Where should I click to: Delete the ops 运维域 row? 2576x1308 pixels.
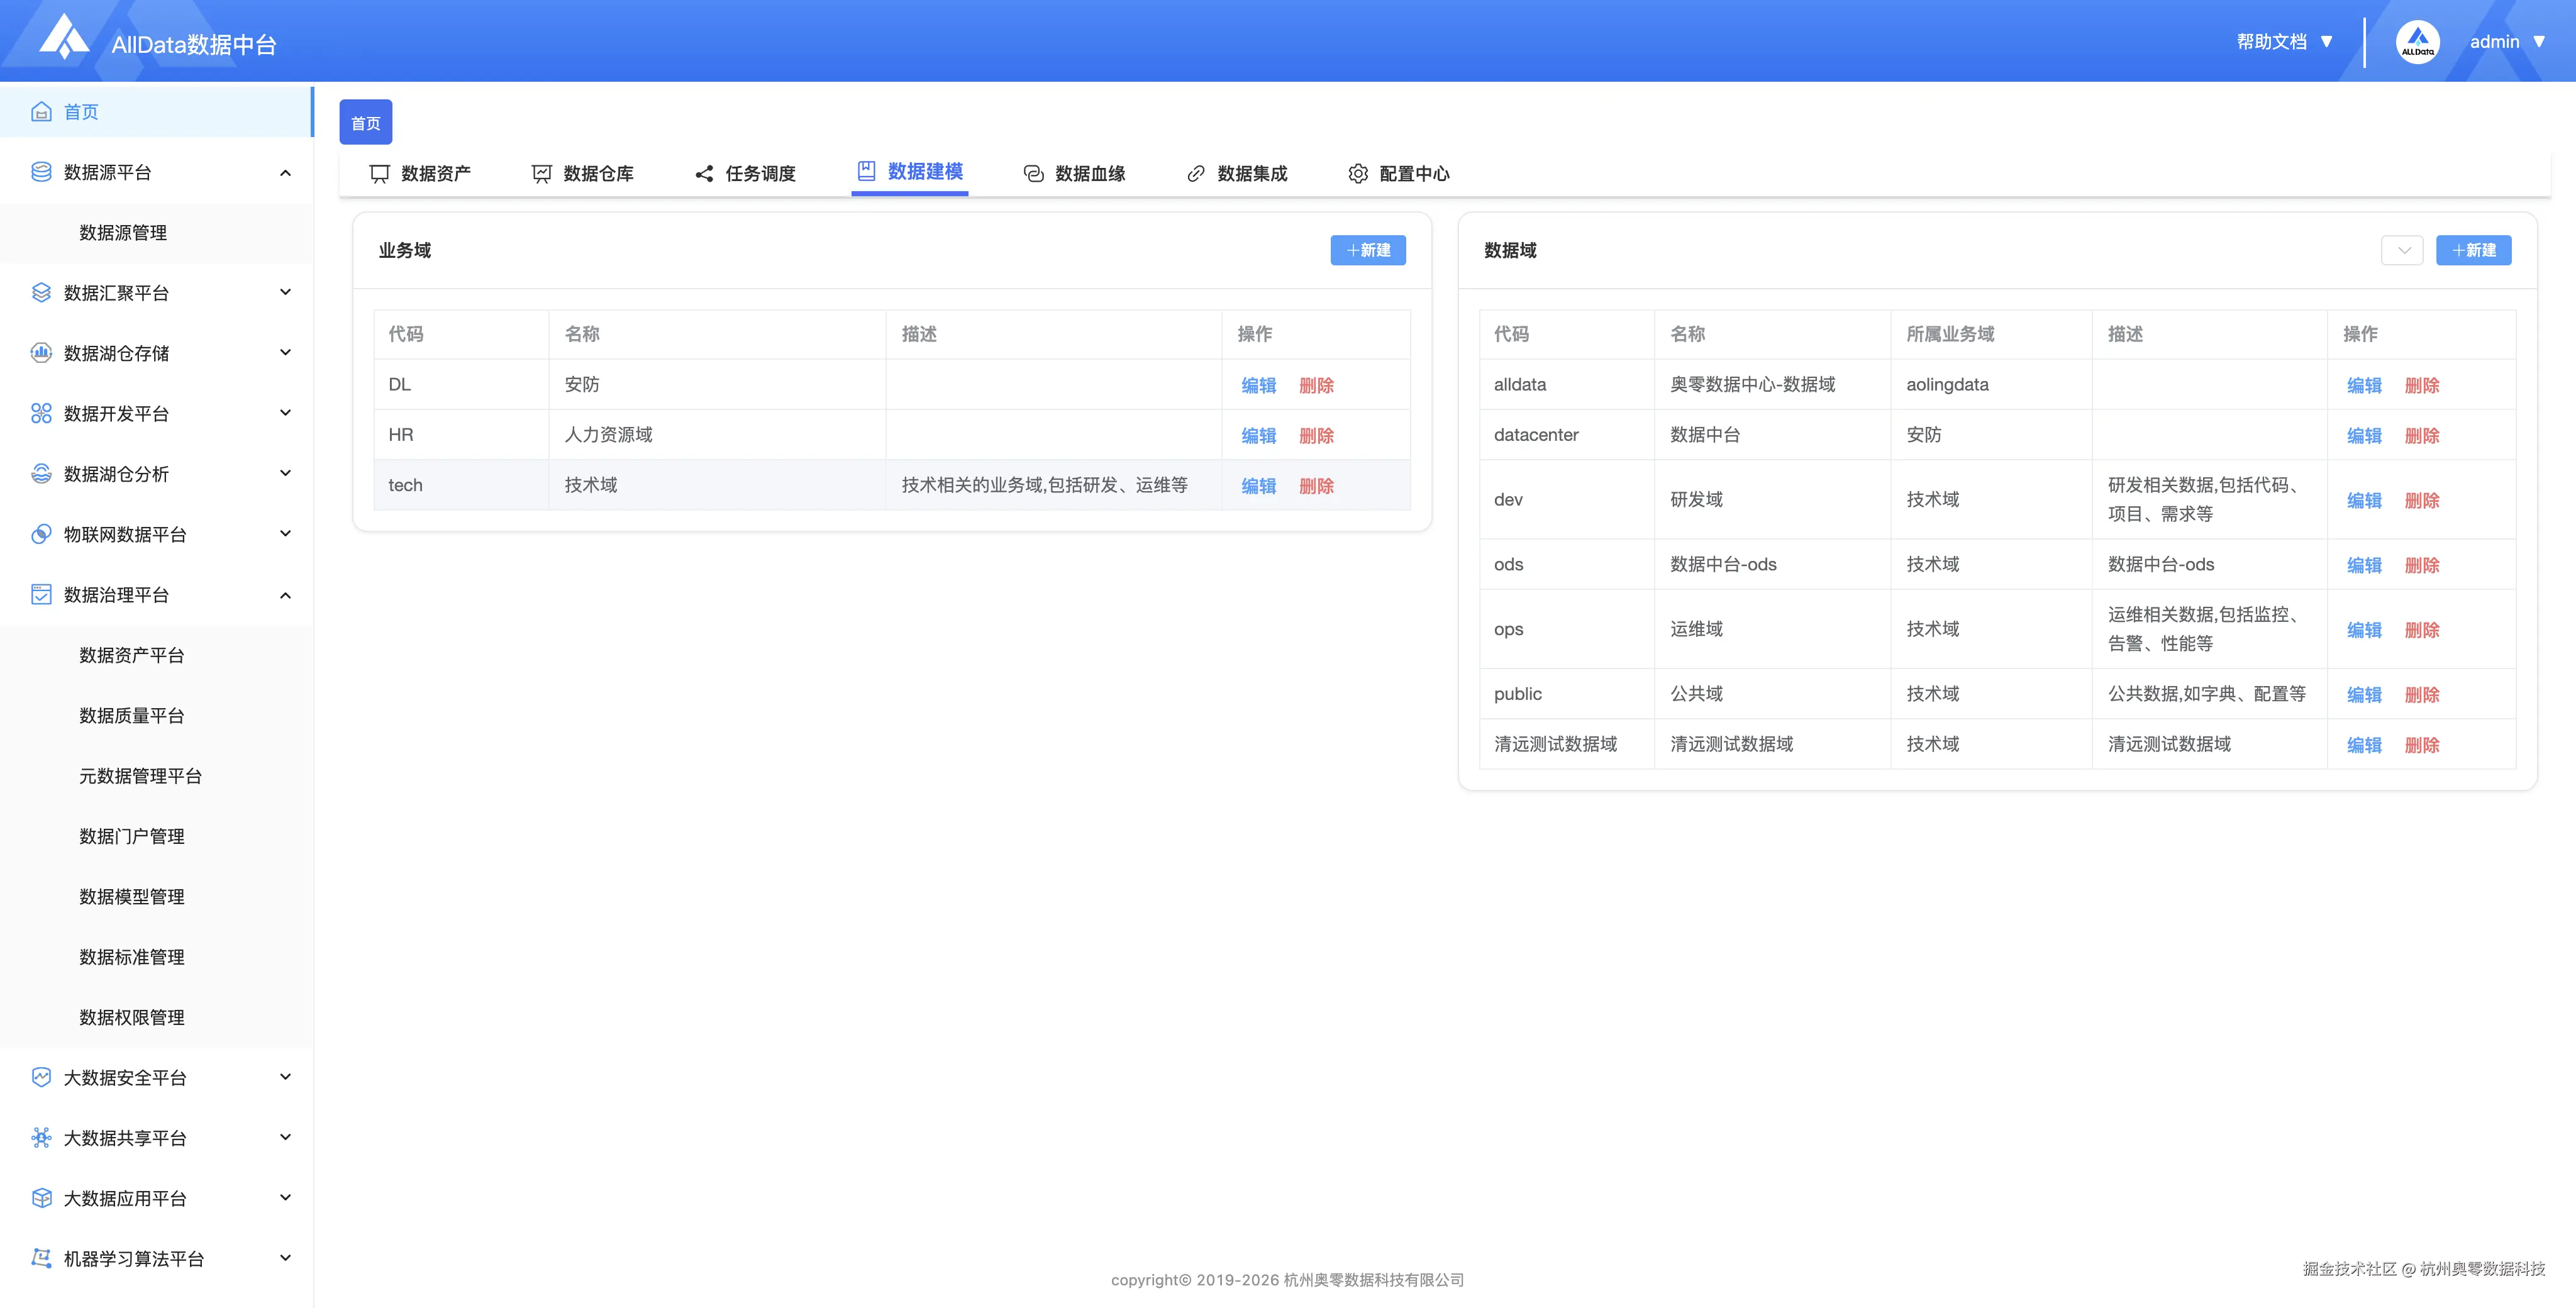tap(2422, 630)
